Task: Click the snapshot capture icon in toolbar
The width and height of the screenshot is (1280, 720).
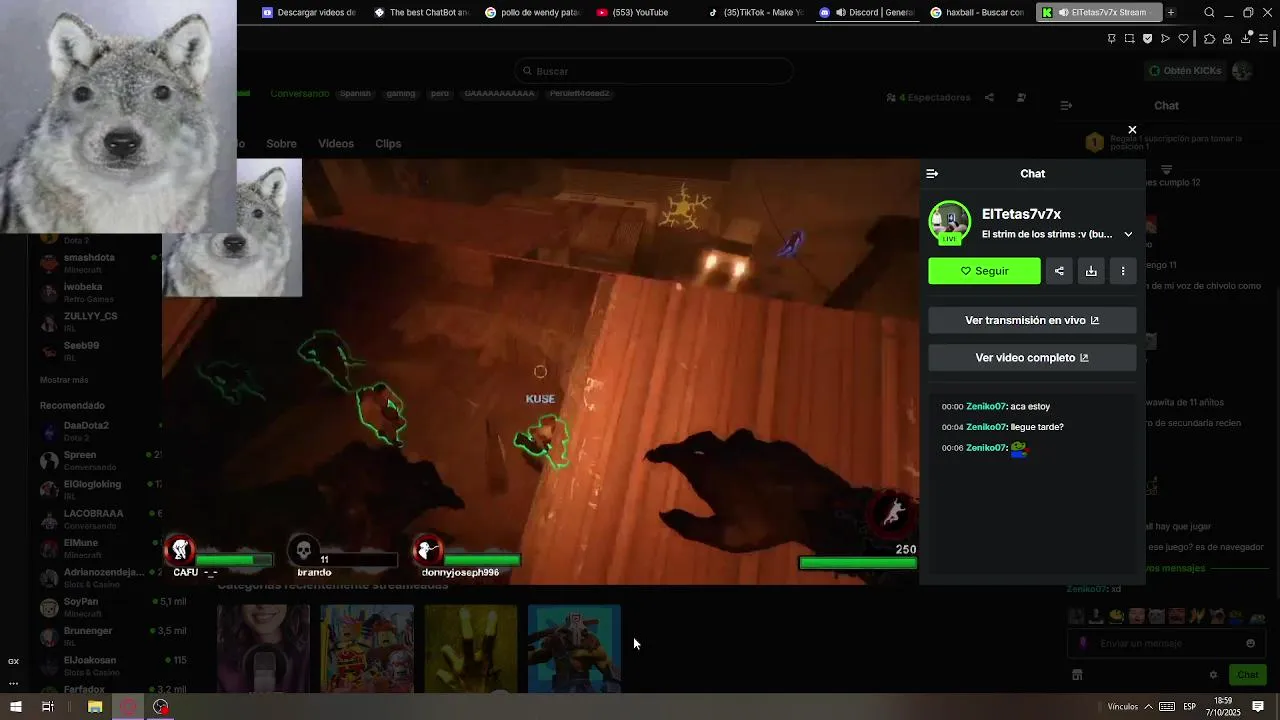Action: click(x=1129, y=39)
